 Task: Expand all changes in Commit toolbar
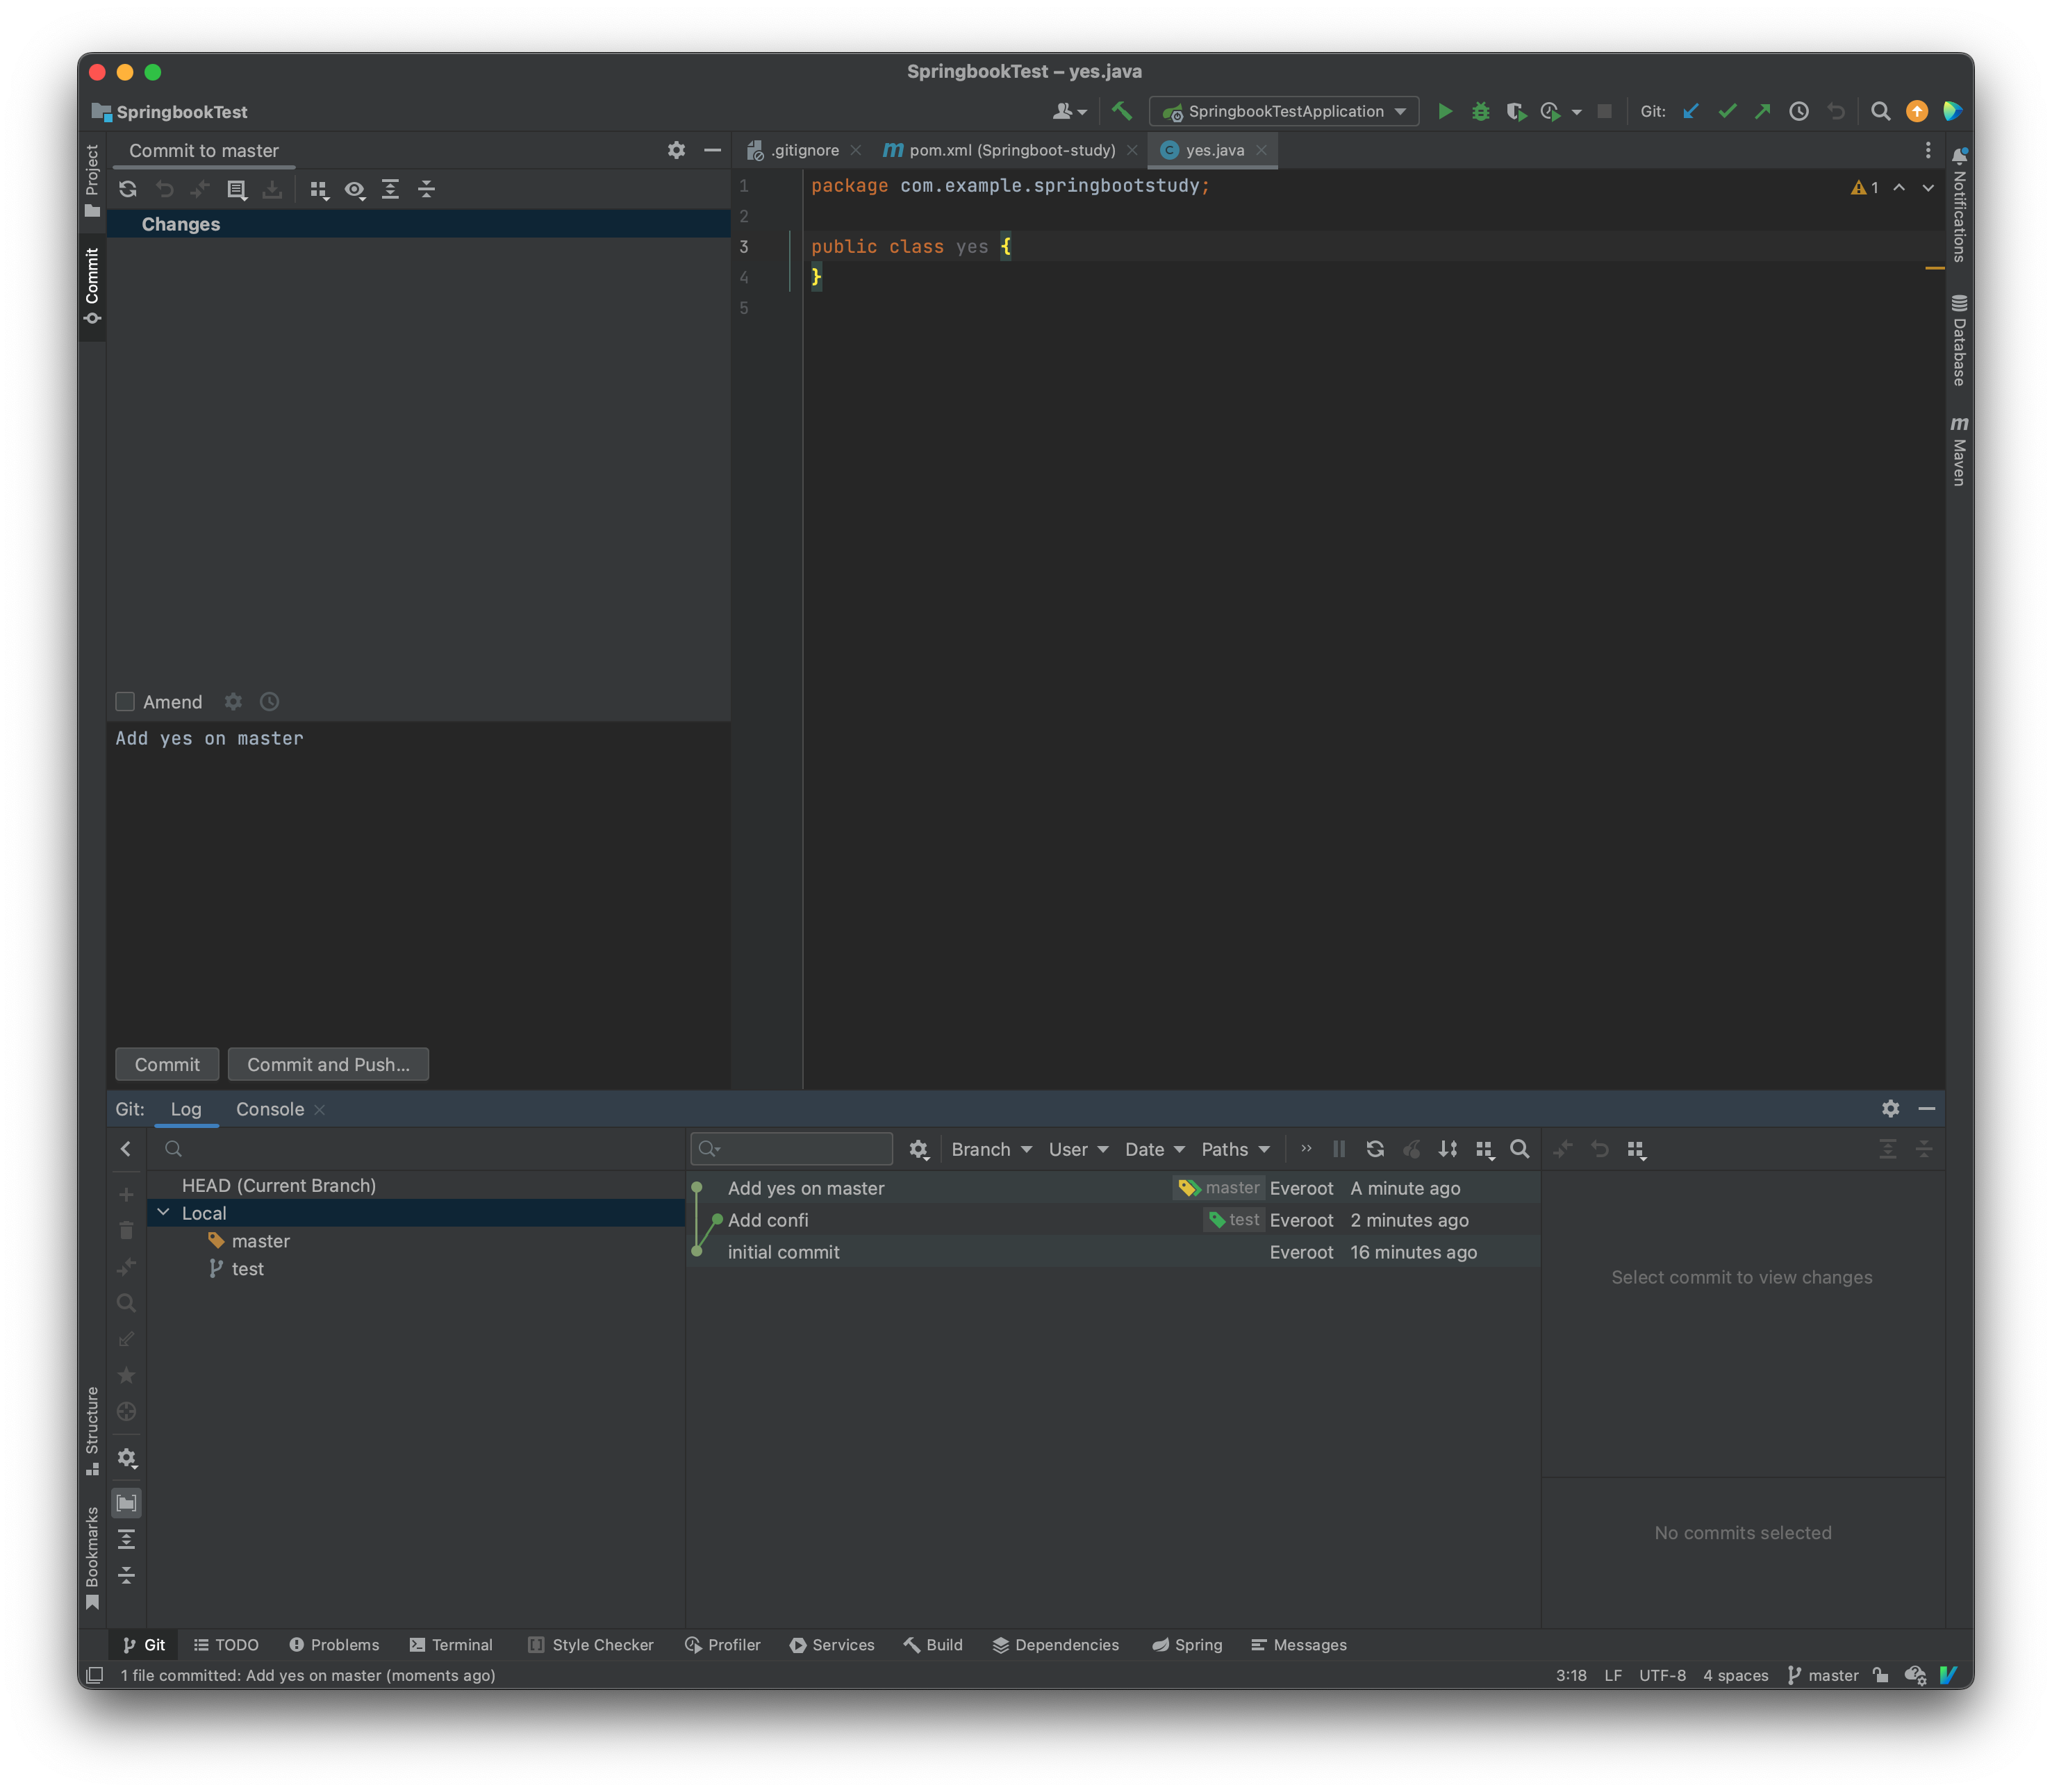tap(390, 189)
